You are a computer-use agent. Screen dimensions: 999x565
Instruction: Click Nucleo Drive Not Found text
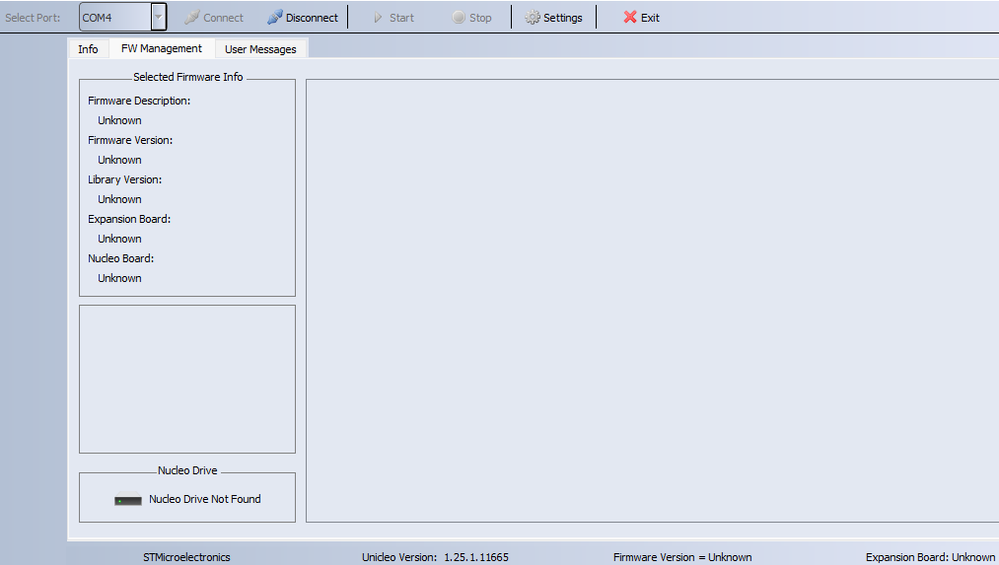205,499
